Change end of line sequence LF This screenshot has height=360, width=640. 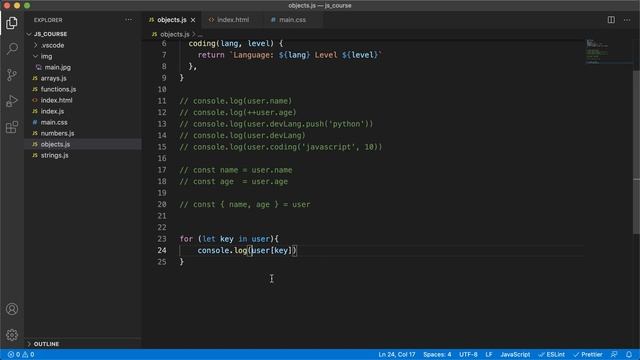pyautogui.click(x=489, y=354)
